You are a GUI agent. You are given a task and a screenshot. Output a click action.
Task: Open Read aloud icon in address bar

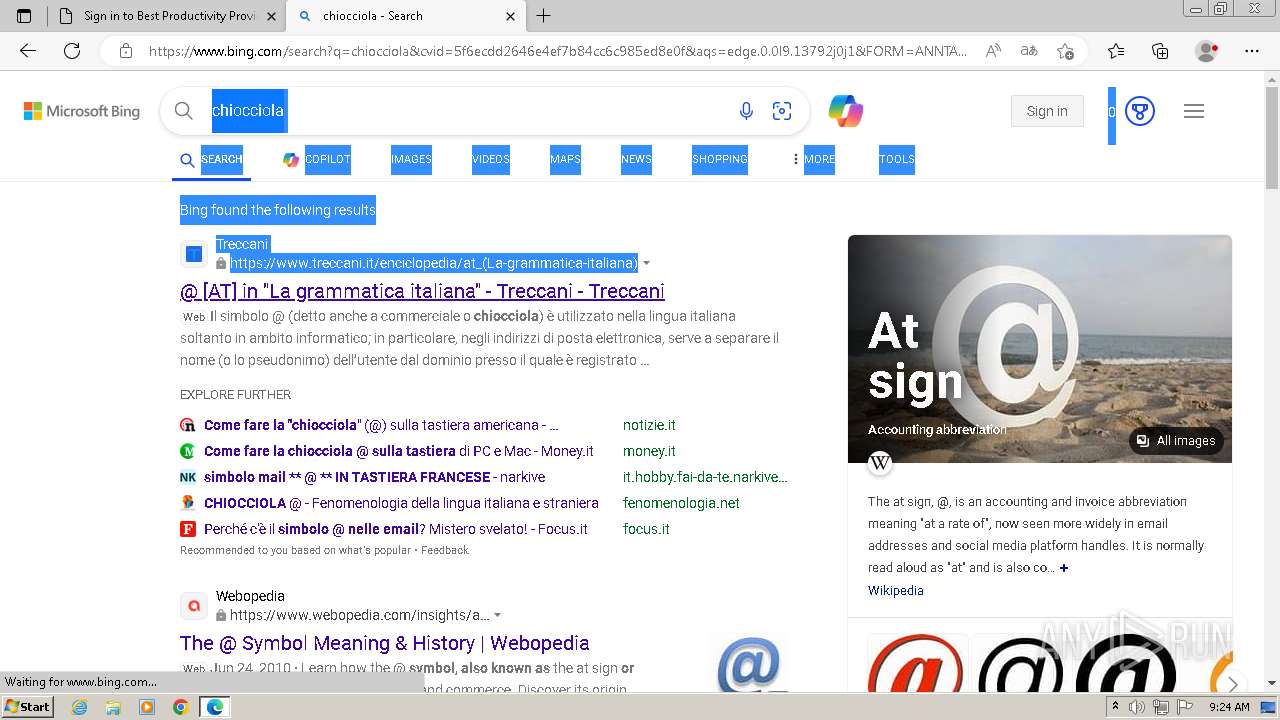[x=993, y=51]
